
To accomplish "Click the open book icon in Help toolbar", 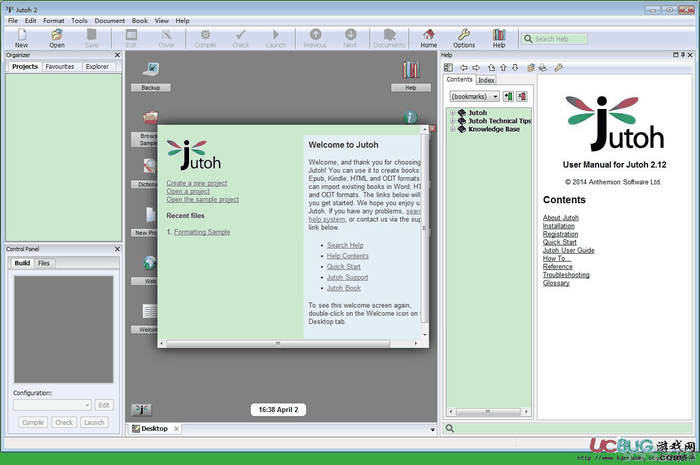I will [531, 67].
